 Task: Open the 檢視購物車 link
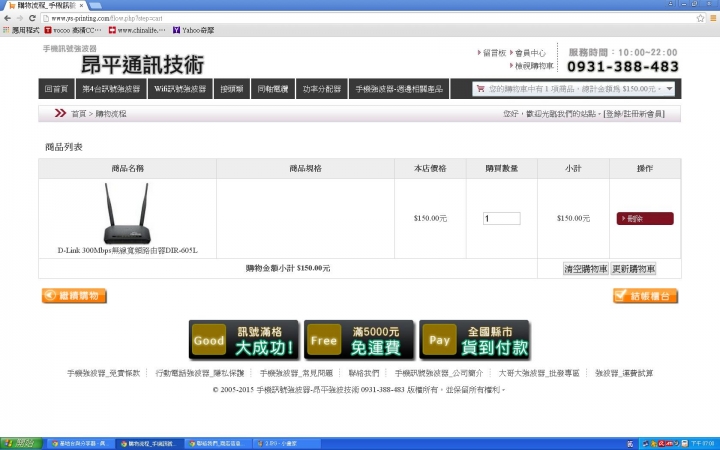coord(532,66)
